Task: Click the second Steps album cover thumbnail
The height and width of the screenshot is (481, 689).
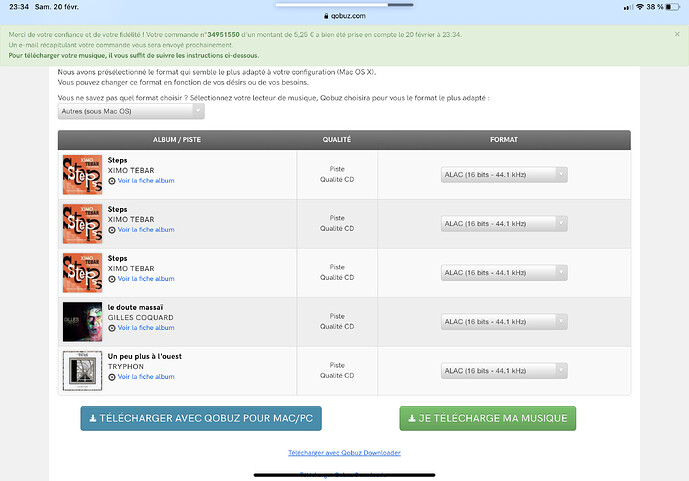Action: pyautogui.click(x=82, y=224)
